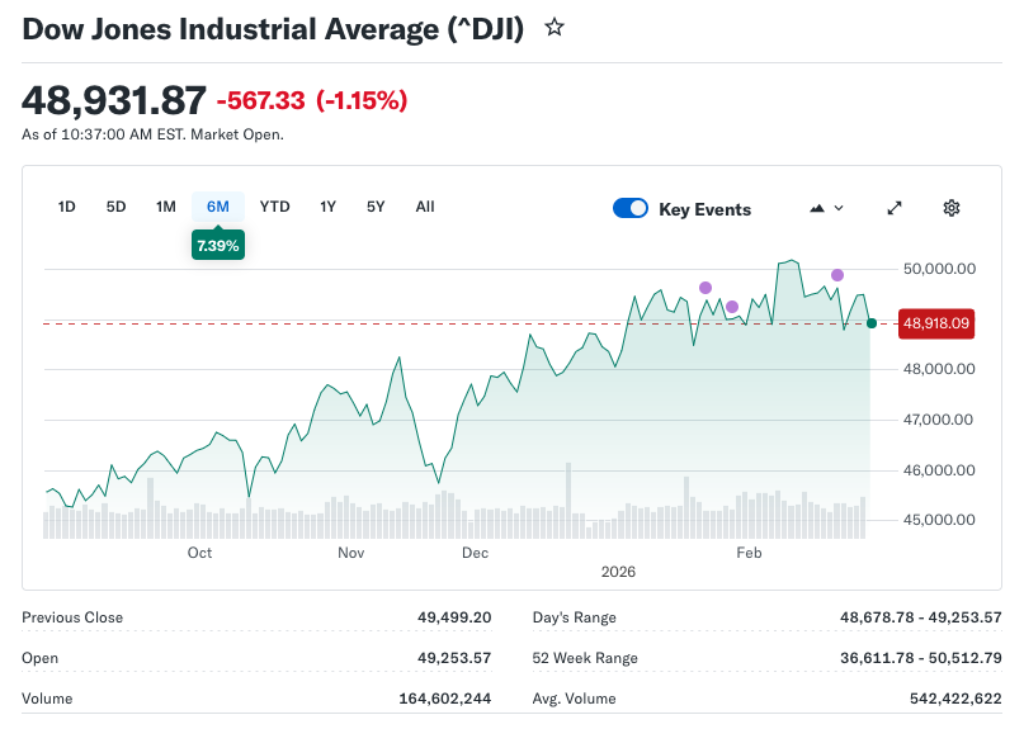Switch to the YTD time range
Screen dimensions: 1024x729
[x=274, y=206]
